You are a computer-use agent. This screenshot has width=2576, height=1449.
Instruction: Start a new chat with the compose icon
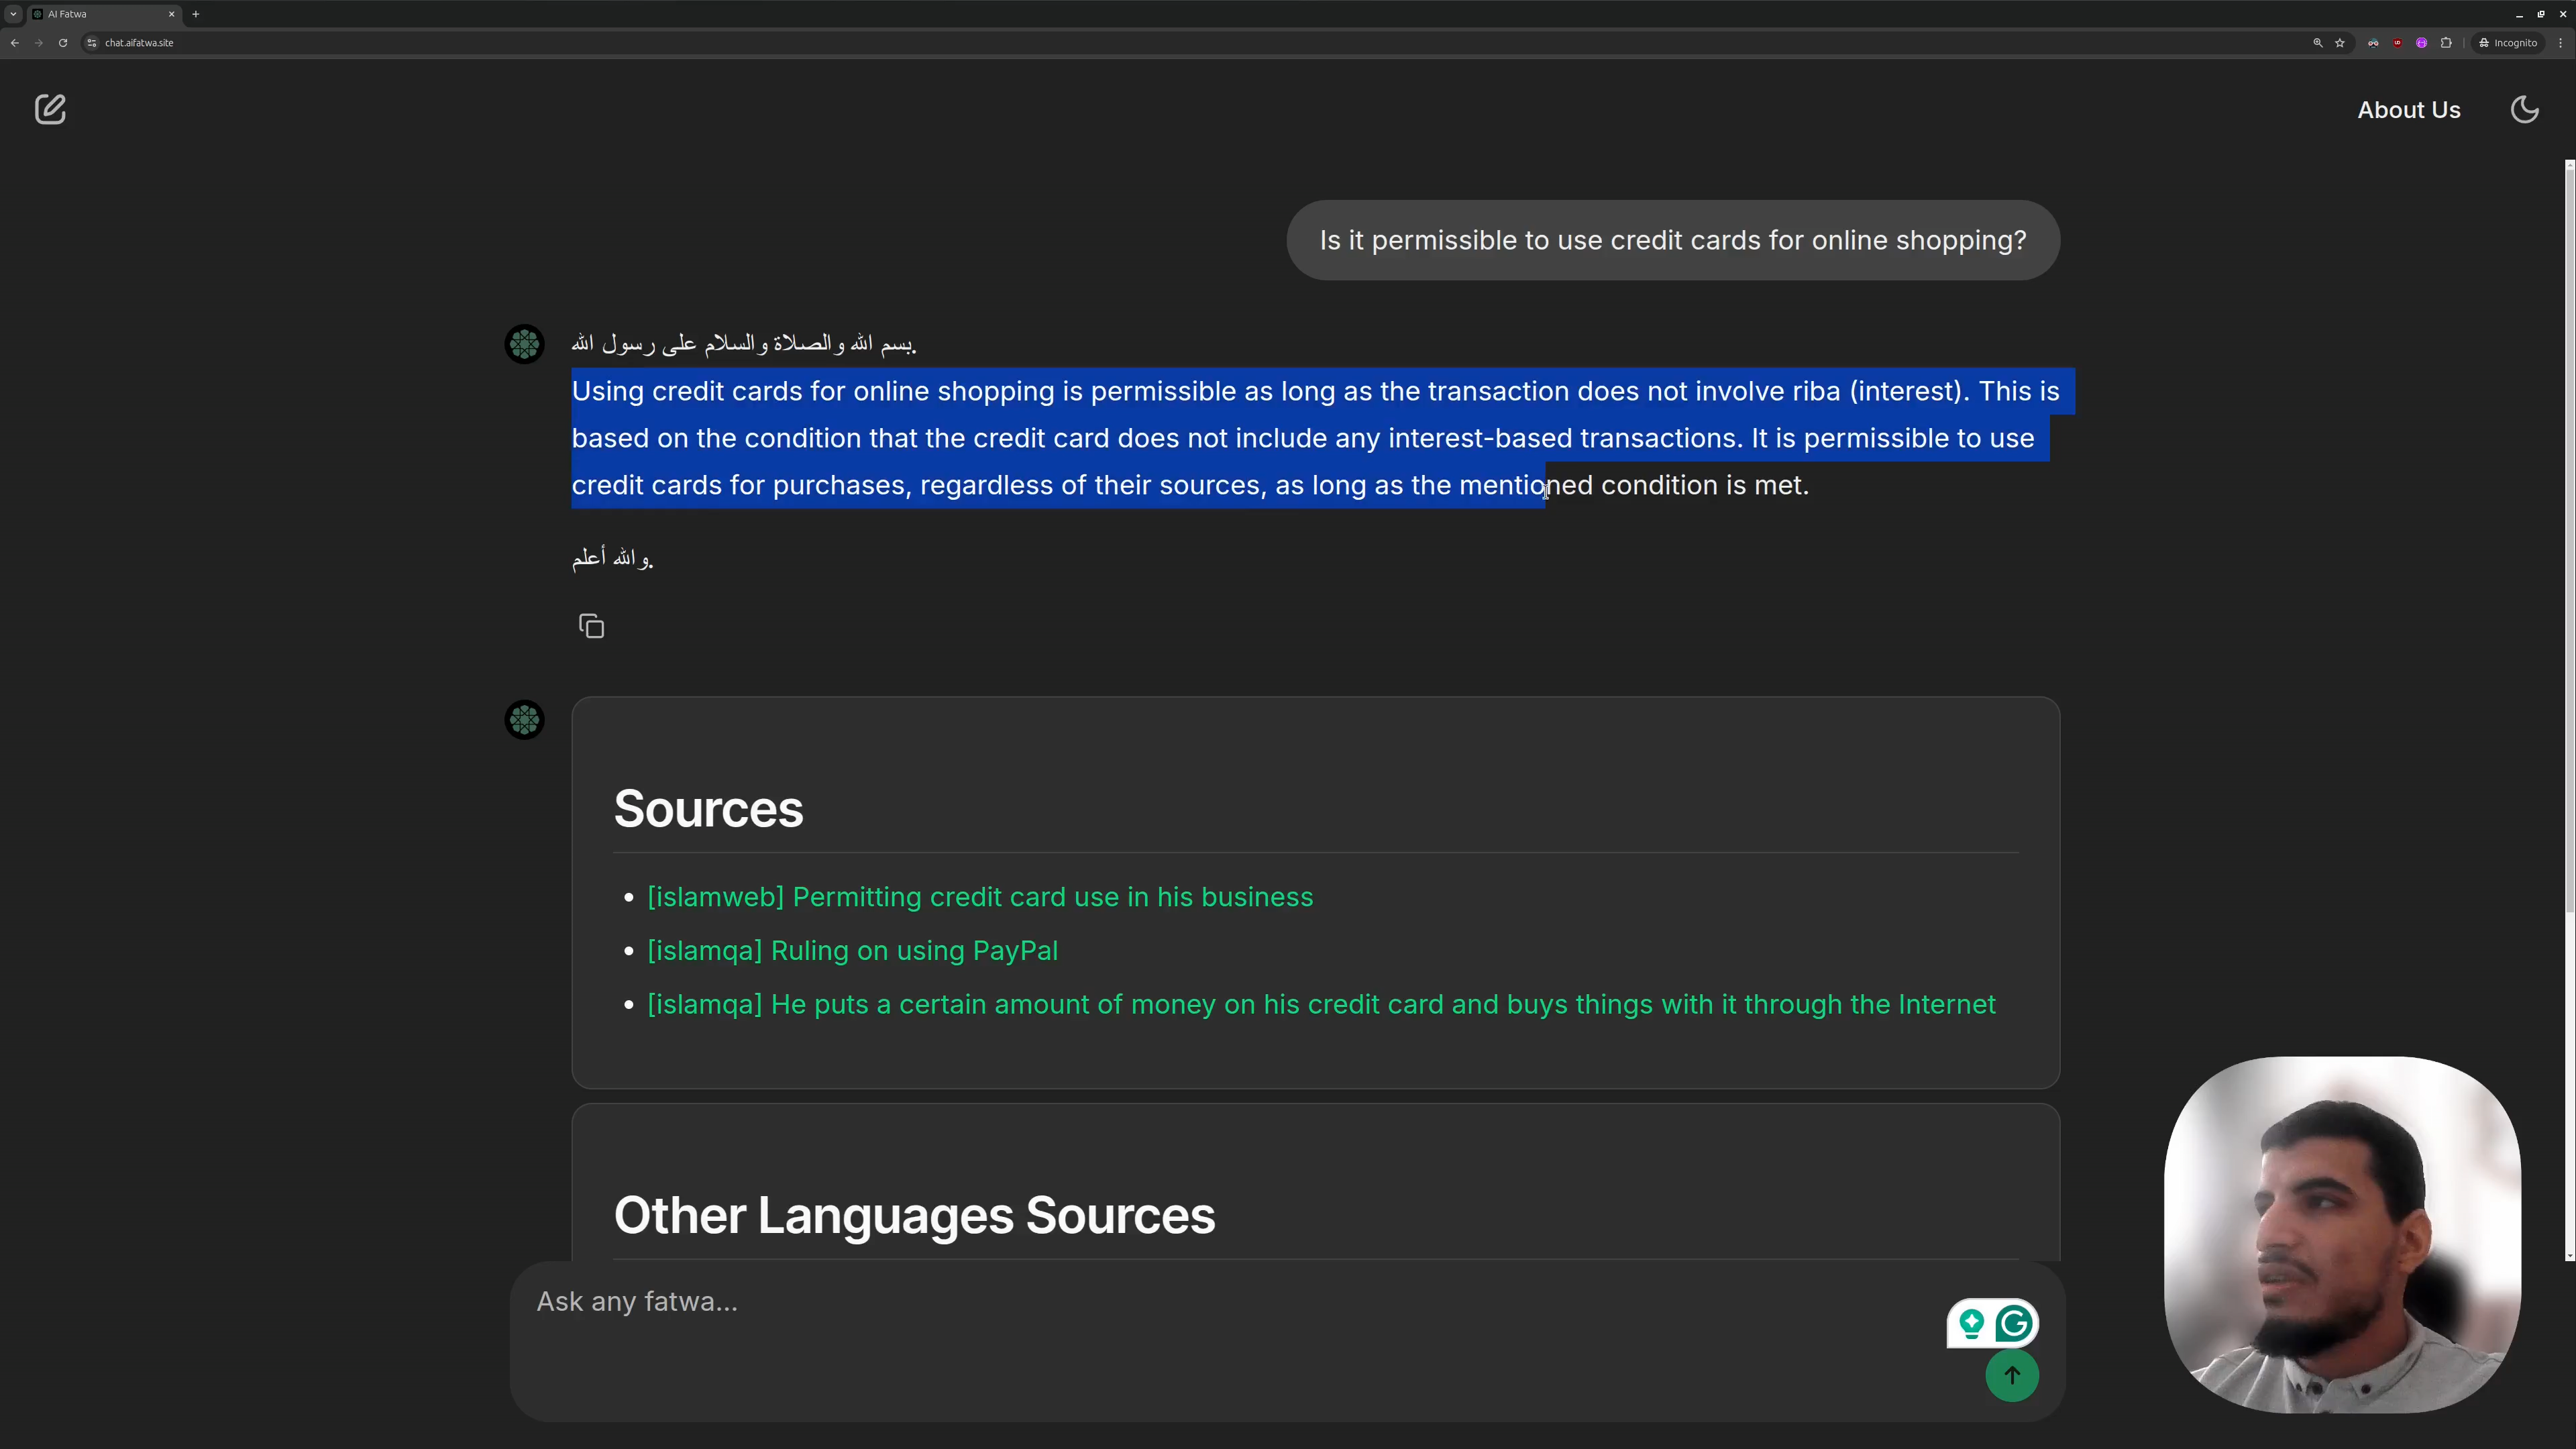coord(50,109)
